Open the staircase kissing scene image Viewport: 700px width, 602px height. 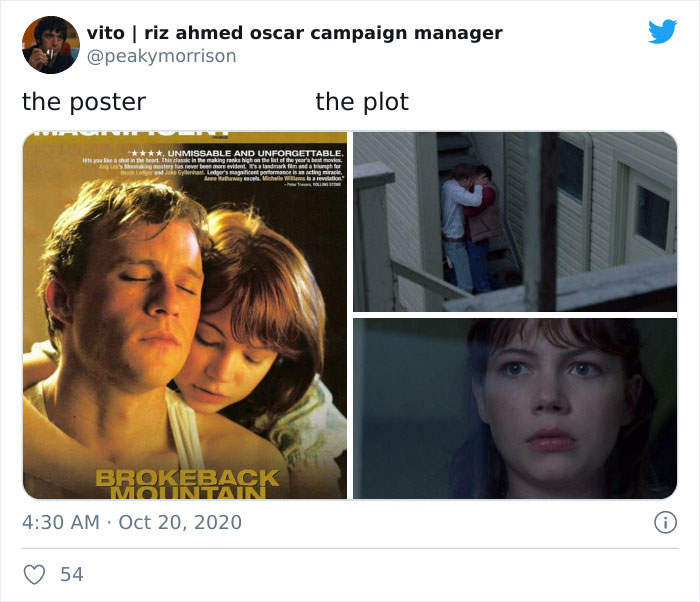click(x=515, y=222)
